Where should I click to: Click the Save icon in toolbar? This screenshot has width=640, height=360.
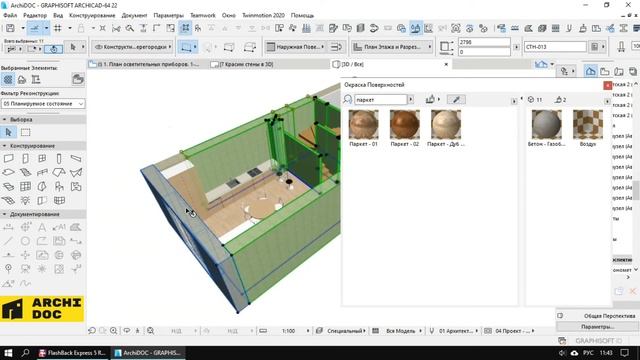(10, 28)
